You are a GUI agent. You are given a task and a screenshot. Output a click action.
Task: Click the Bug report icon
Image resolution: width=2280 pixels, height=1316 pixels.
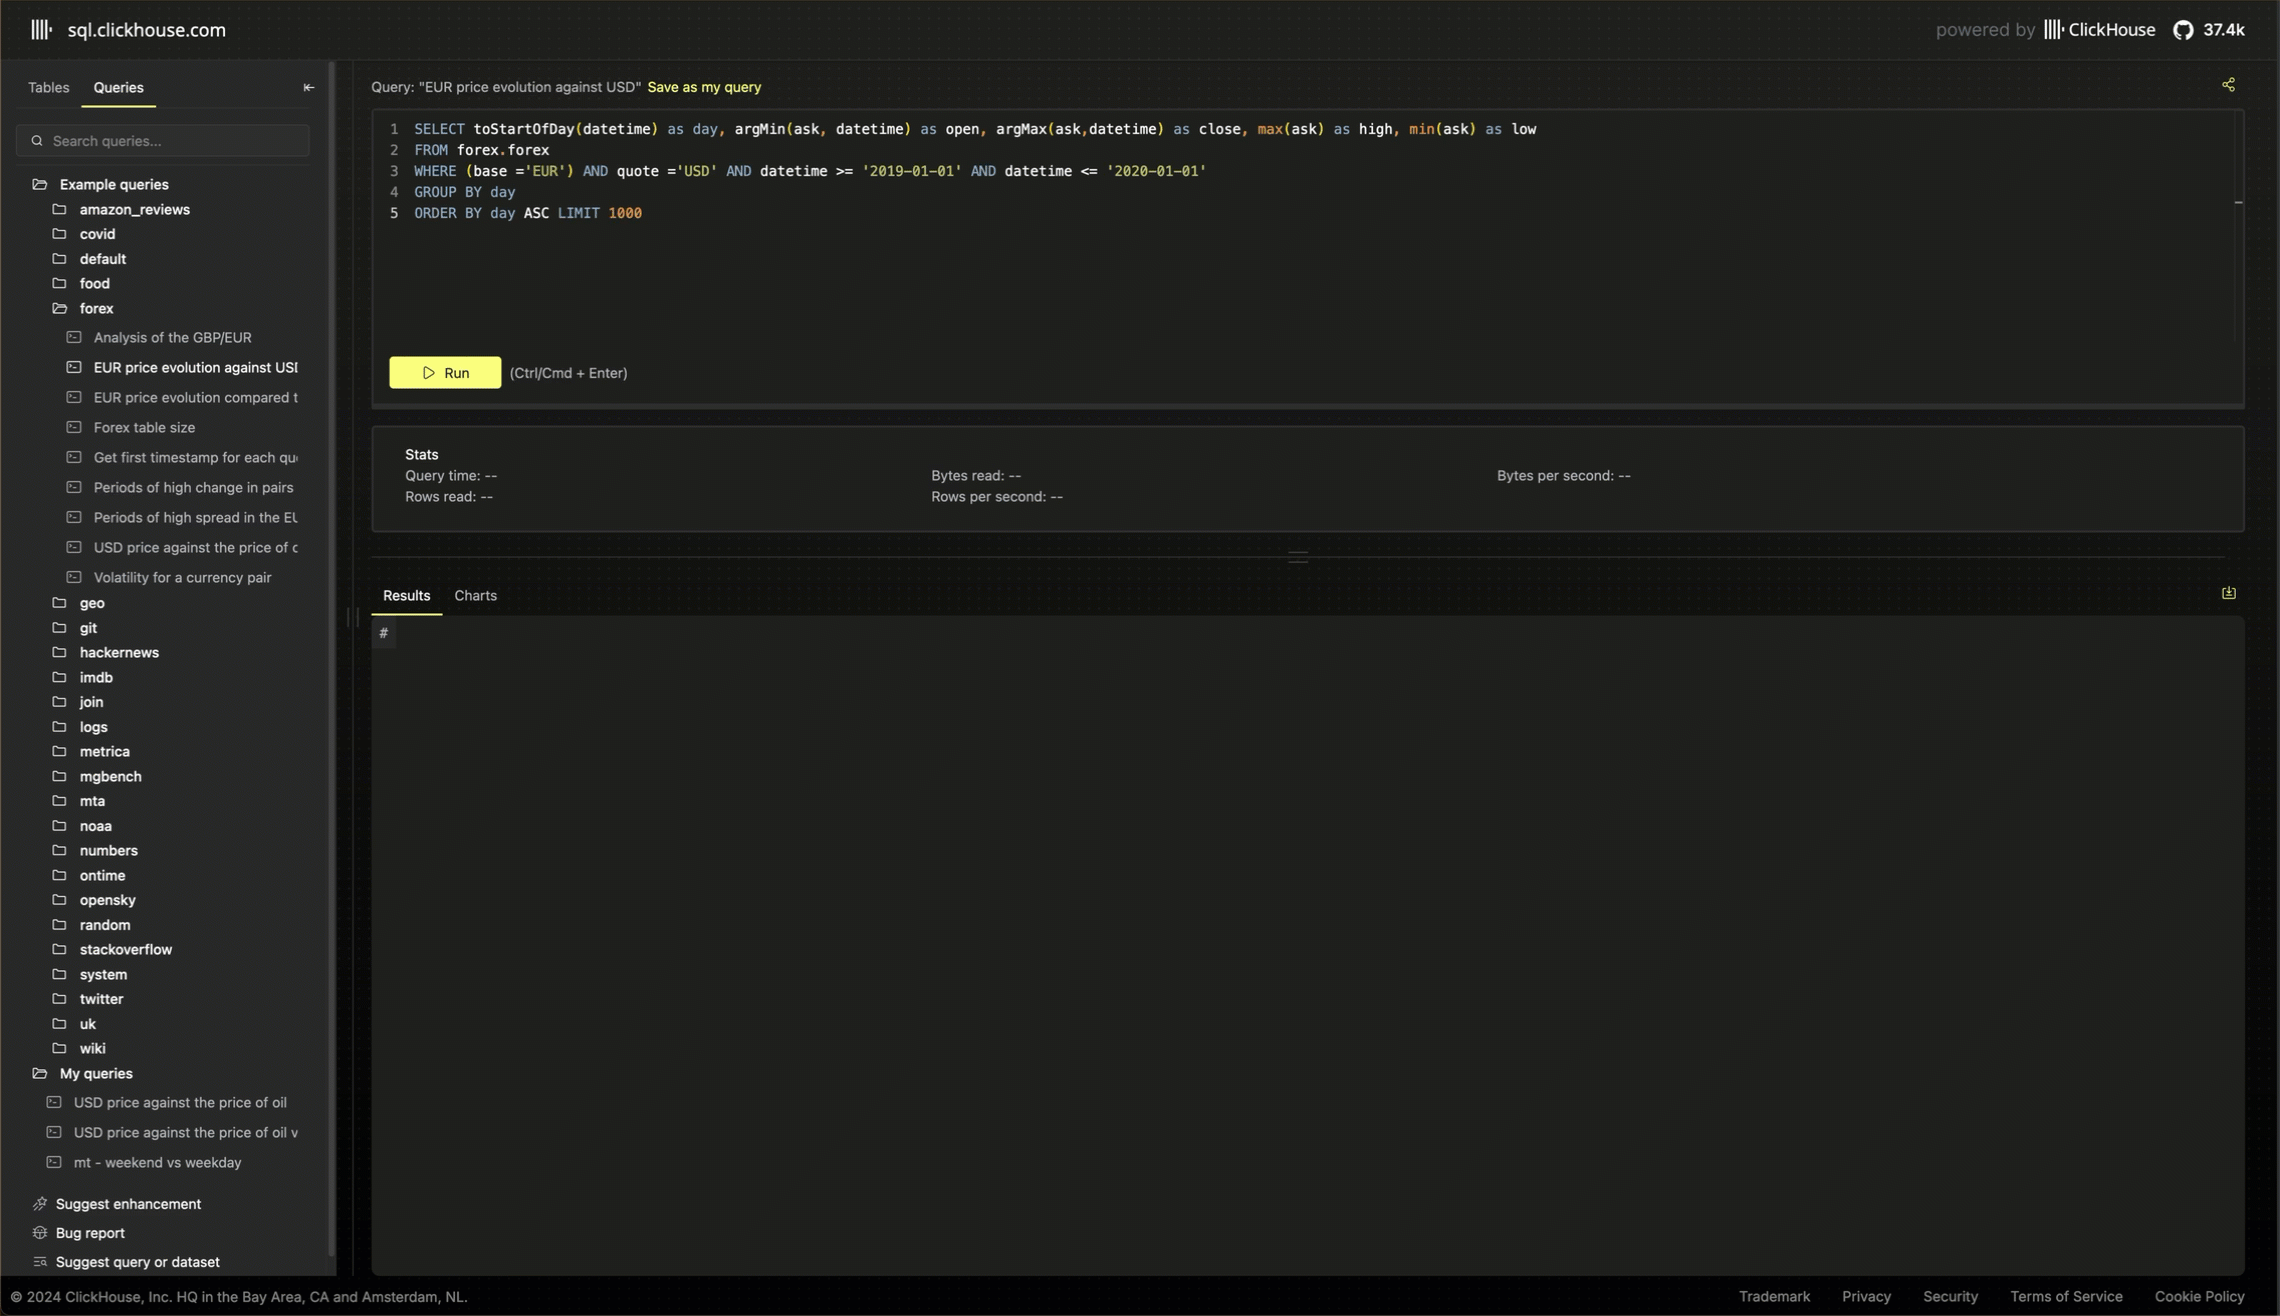40,1233
